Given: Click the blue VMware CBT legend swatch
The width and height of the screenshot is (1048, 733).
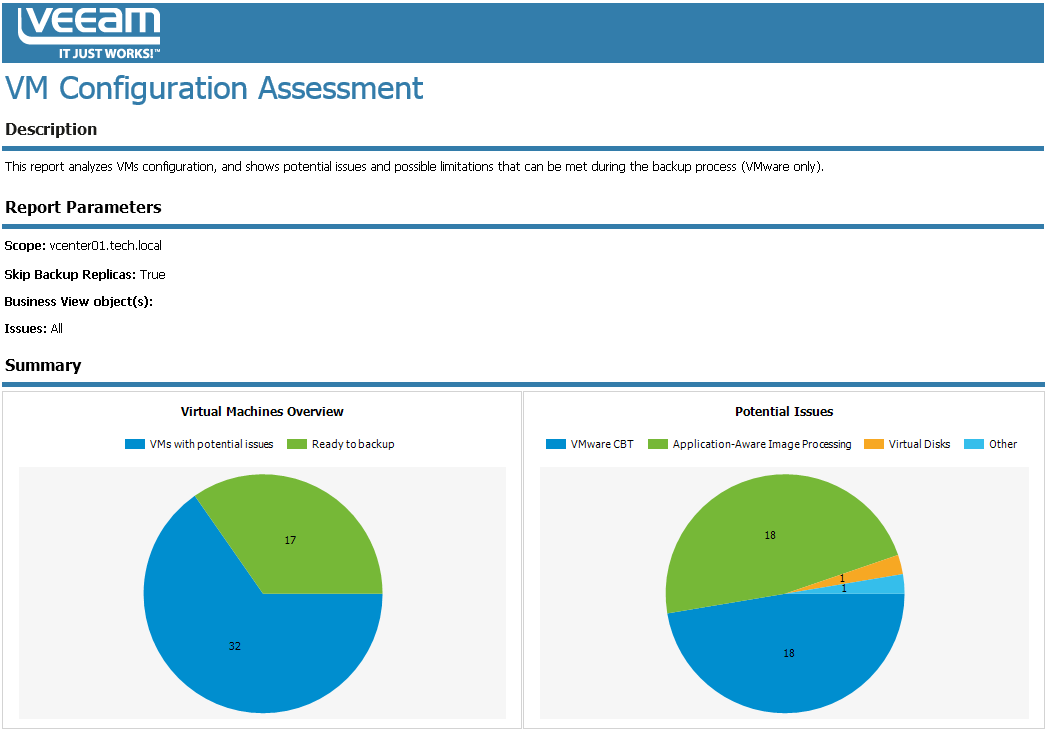Looking at the screenshot, I should click(555, 444).
